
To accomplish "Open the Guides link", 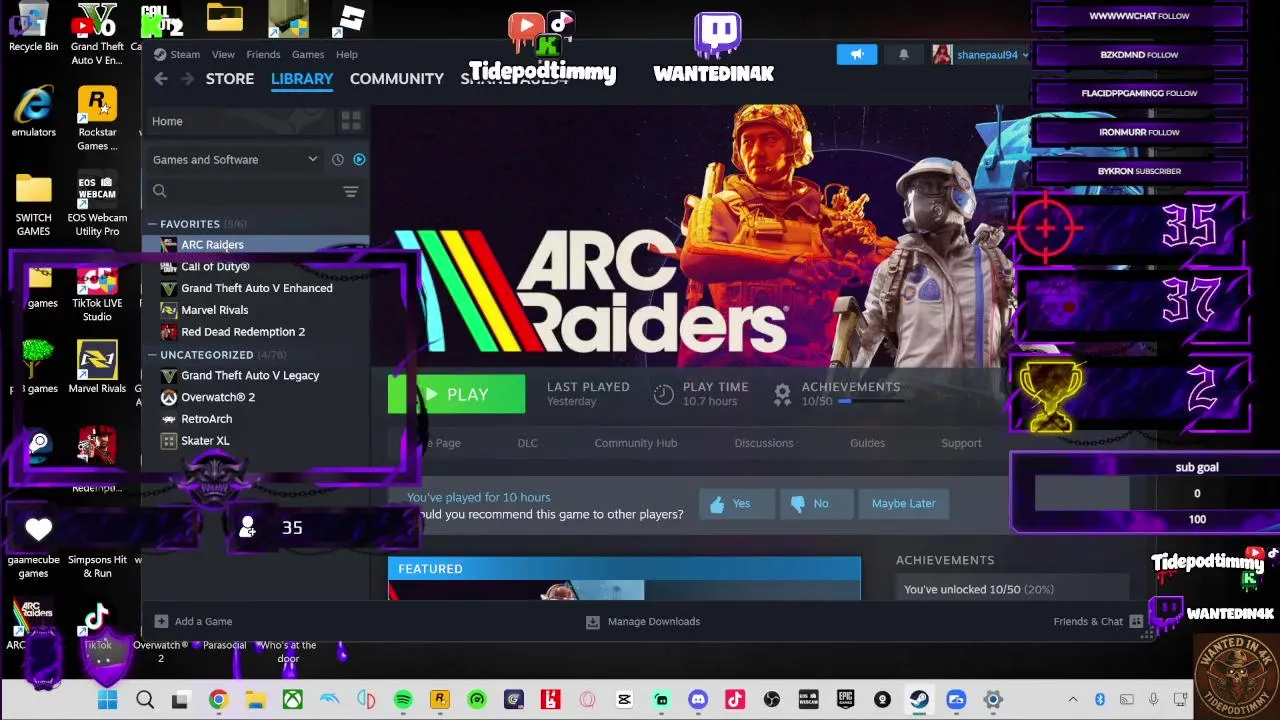I will (867, 443).
